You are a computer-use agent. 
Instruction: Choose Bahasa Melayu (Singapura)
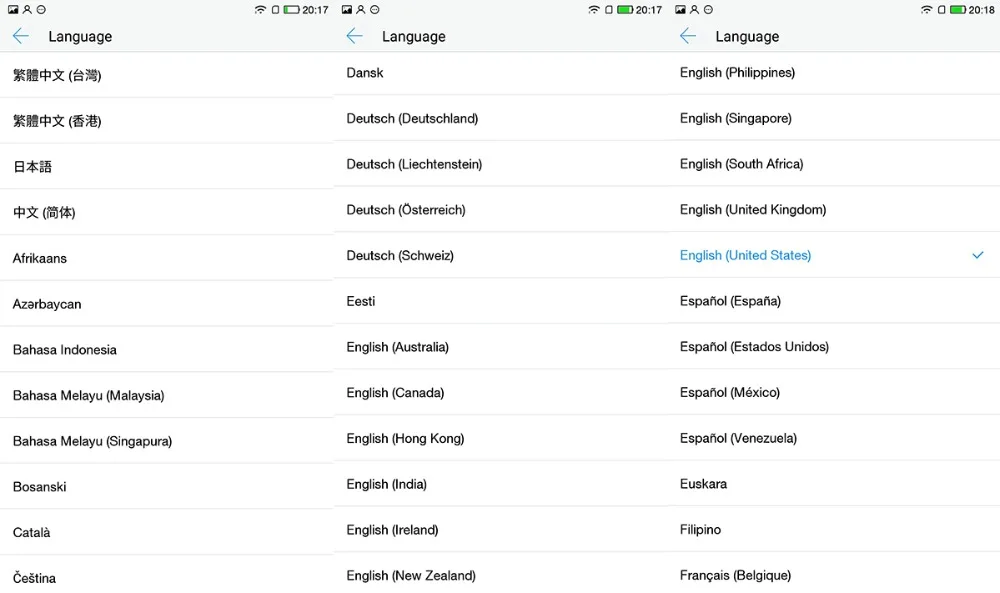point(166,441)
